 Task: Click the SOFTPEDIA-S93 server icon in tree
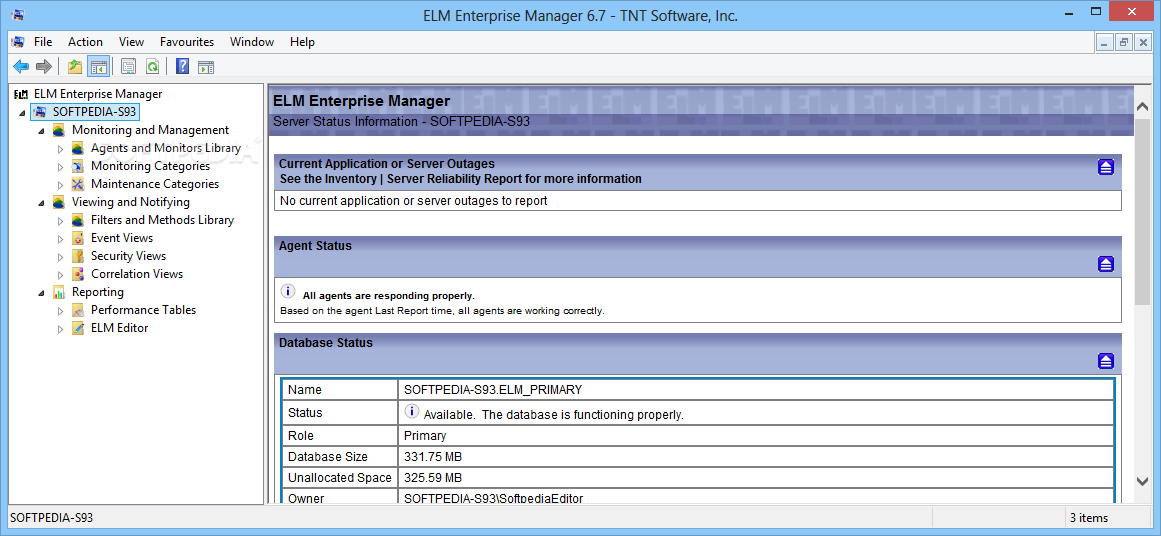(41, 112)
